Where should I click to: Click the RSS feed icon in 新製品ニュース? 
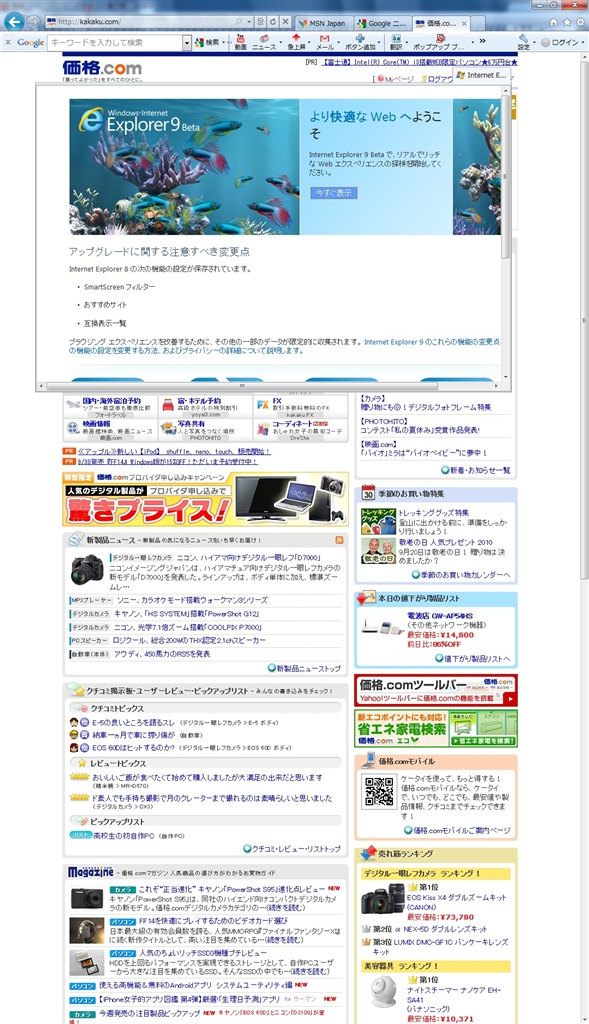point(339,540)
